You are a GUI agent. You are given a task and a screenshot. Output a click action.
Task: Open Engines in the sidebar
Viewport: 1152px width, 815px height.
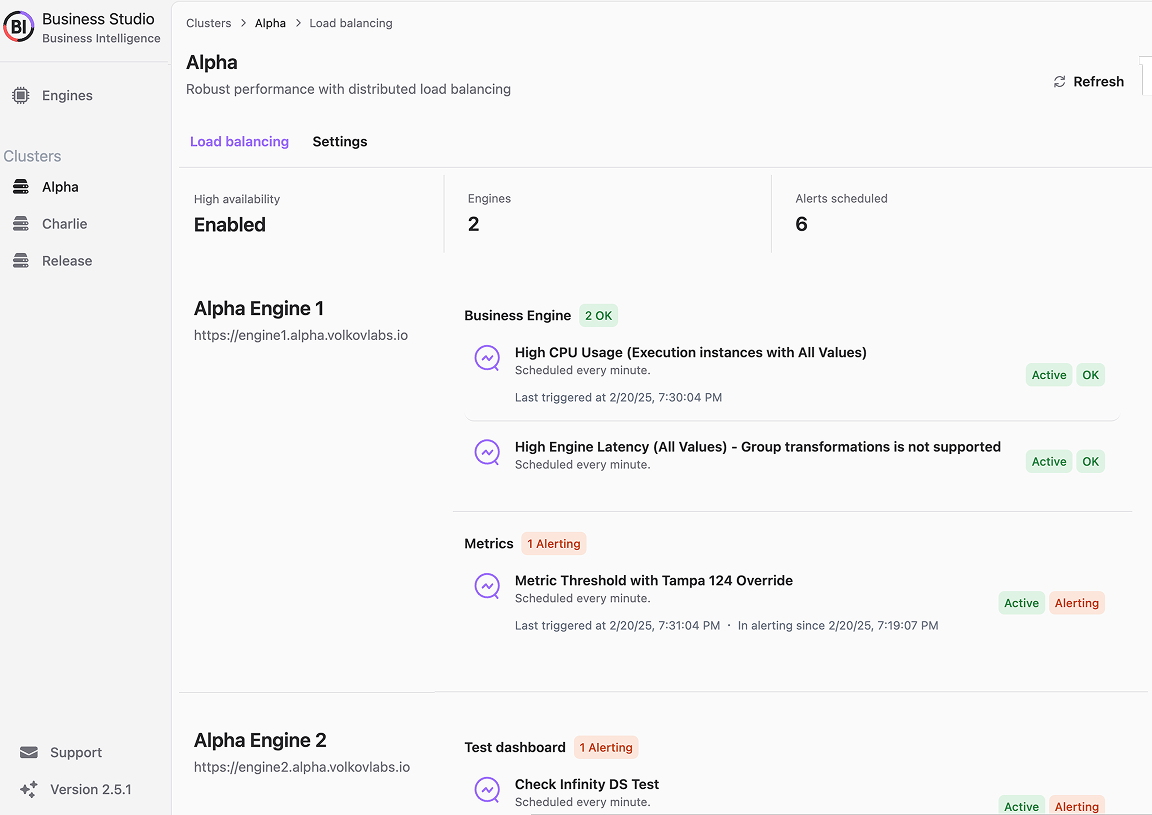67,96
